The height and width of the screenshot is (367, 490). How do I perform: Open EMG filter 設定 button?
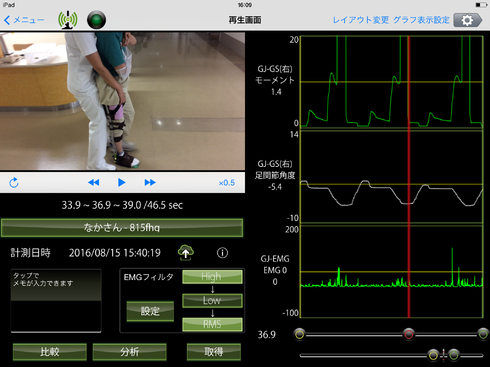pyautogui.click(x=150, y=311)
